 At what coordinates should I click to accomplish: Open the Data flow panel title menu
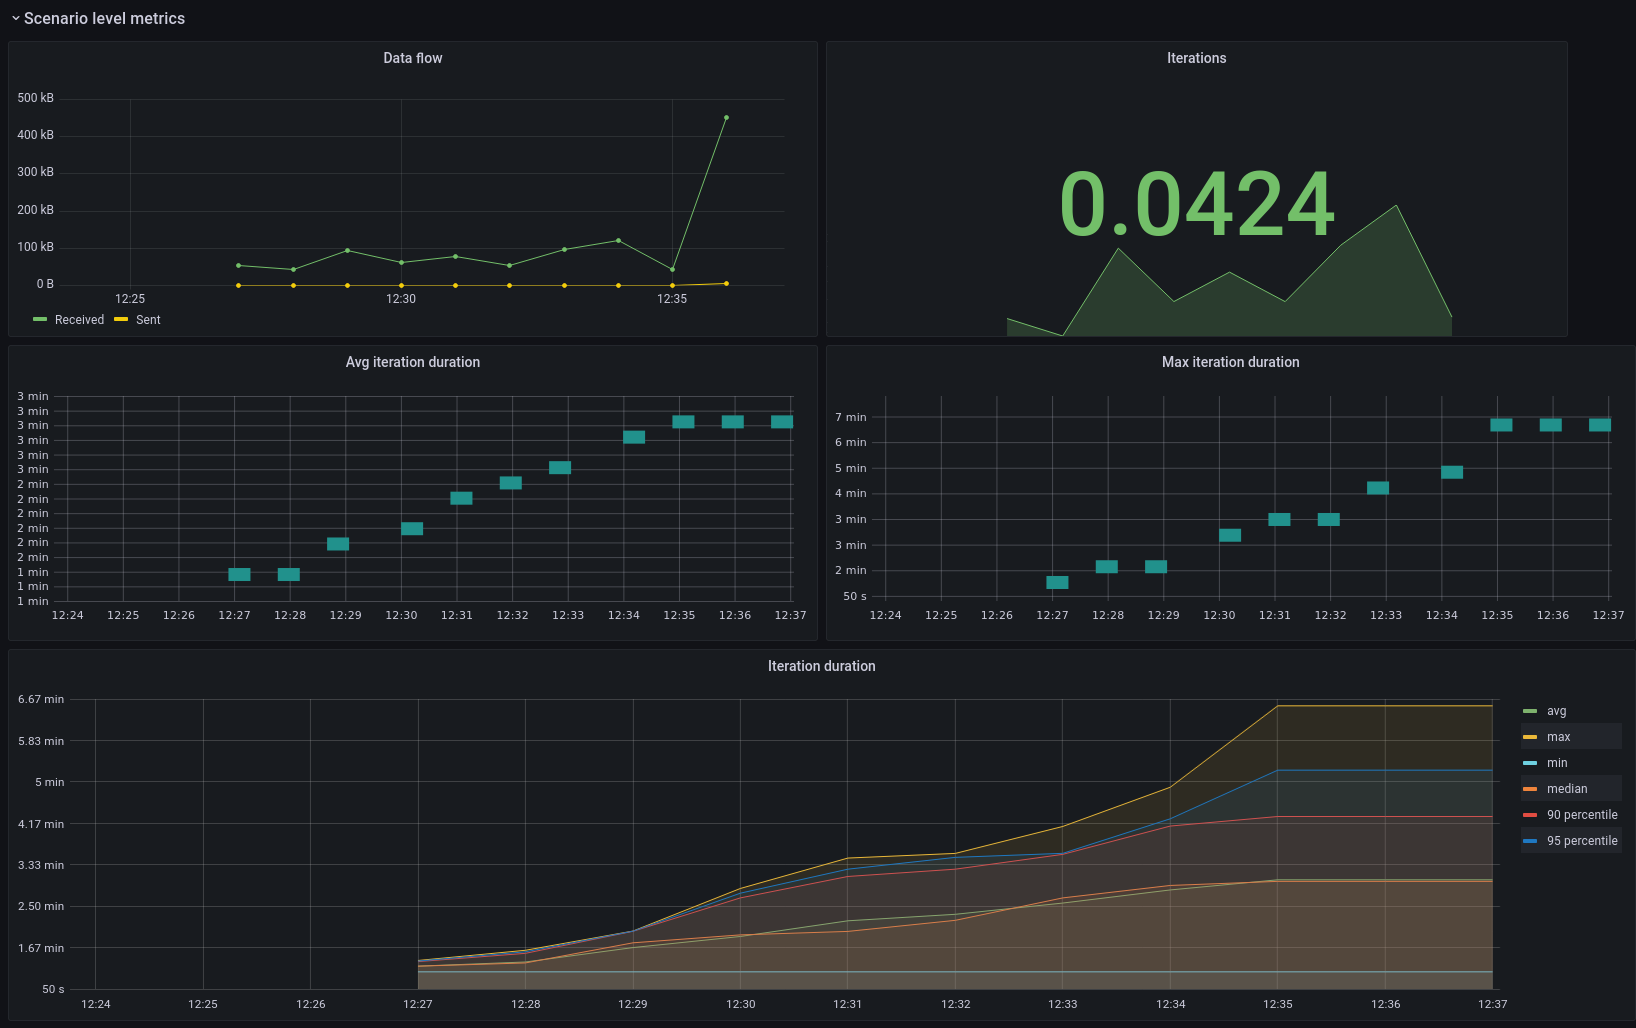[412, 58]
